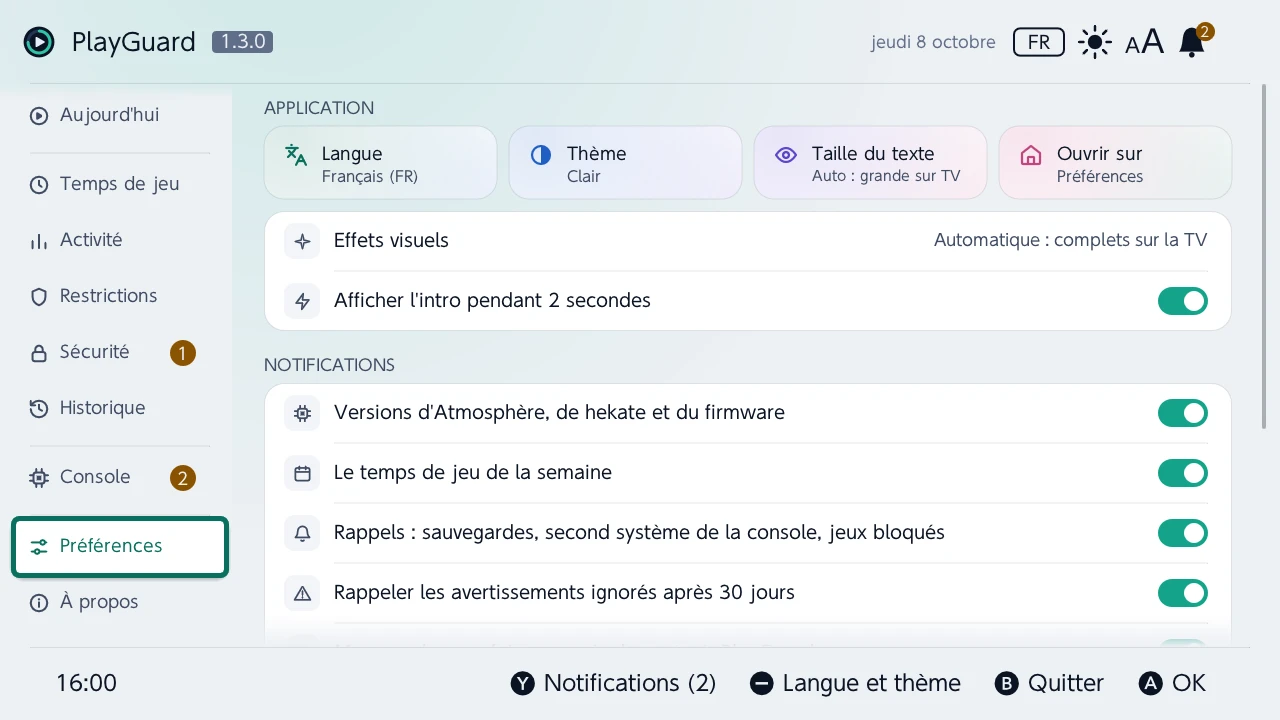Click the Langue et thème footer button
This screenshot has width=1280, height=720.
click(x=855, y=683)
